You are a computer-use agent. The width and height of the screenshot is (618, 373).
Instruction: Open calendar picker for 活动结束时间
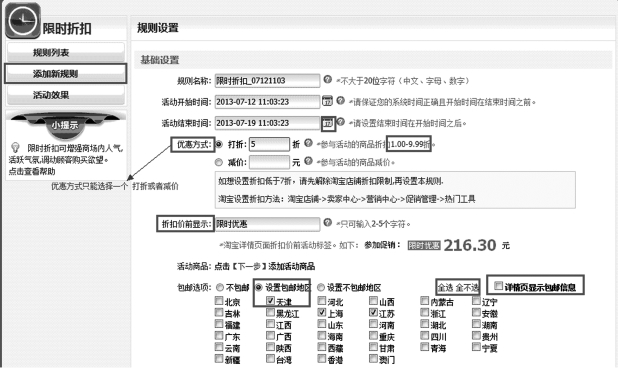tap(328, 123)
